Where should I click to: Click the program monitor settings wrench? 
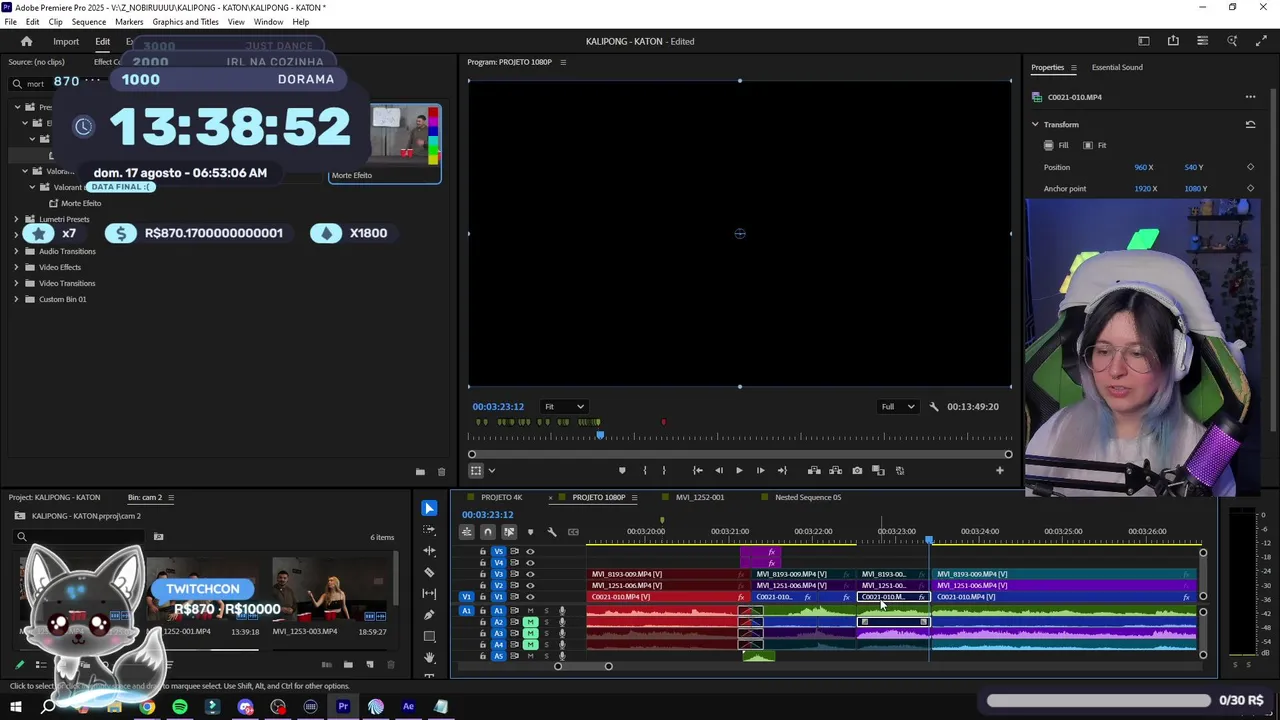934,407
